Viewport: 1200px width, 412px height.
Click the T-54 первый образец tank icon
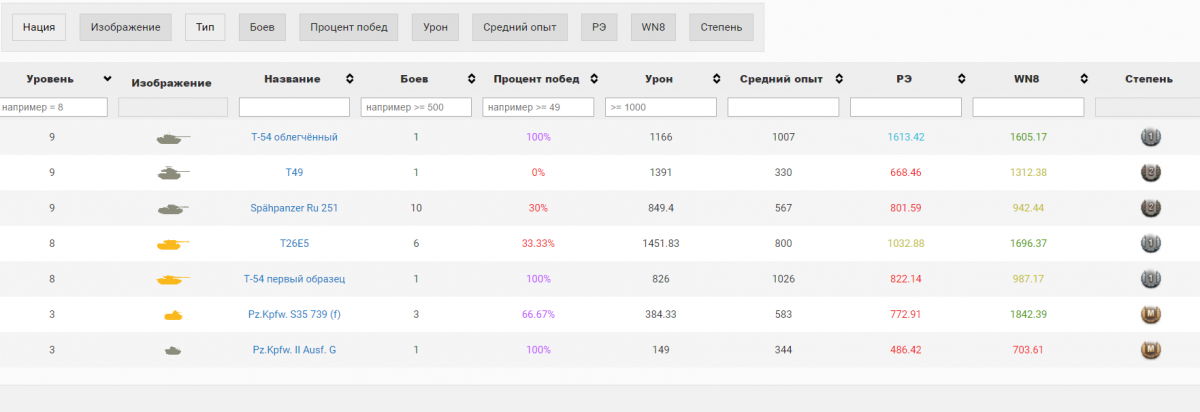coord(173,279)
